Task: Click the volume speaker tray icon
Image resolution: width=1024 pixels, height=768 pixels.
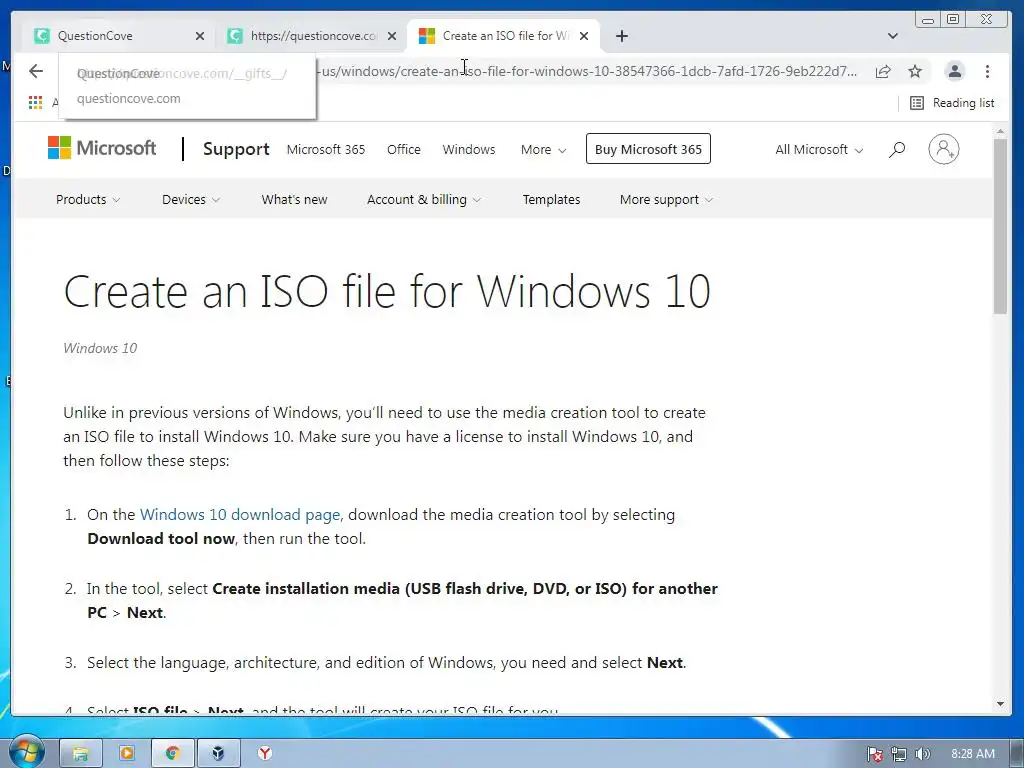Action: click(x=922, y=754)
